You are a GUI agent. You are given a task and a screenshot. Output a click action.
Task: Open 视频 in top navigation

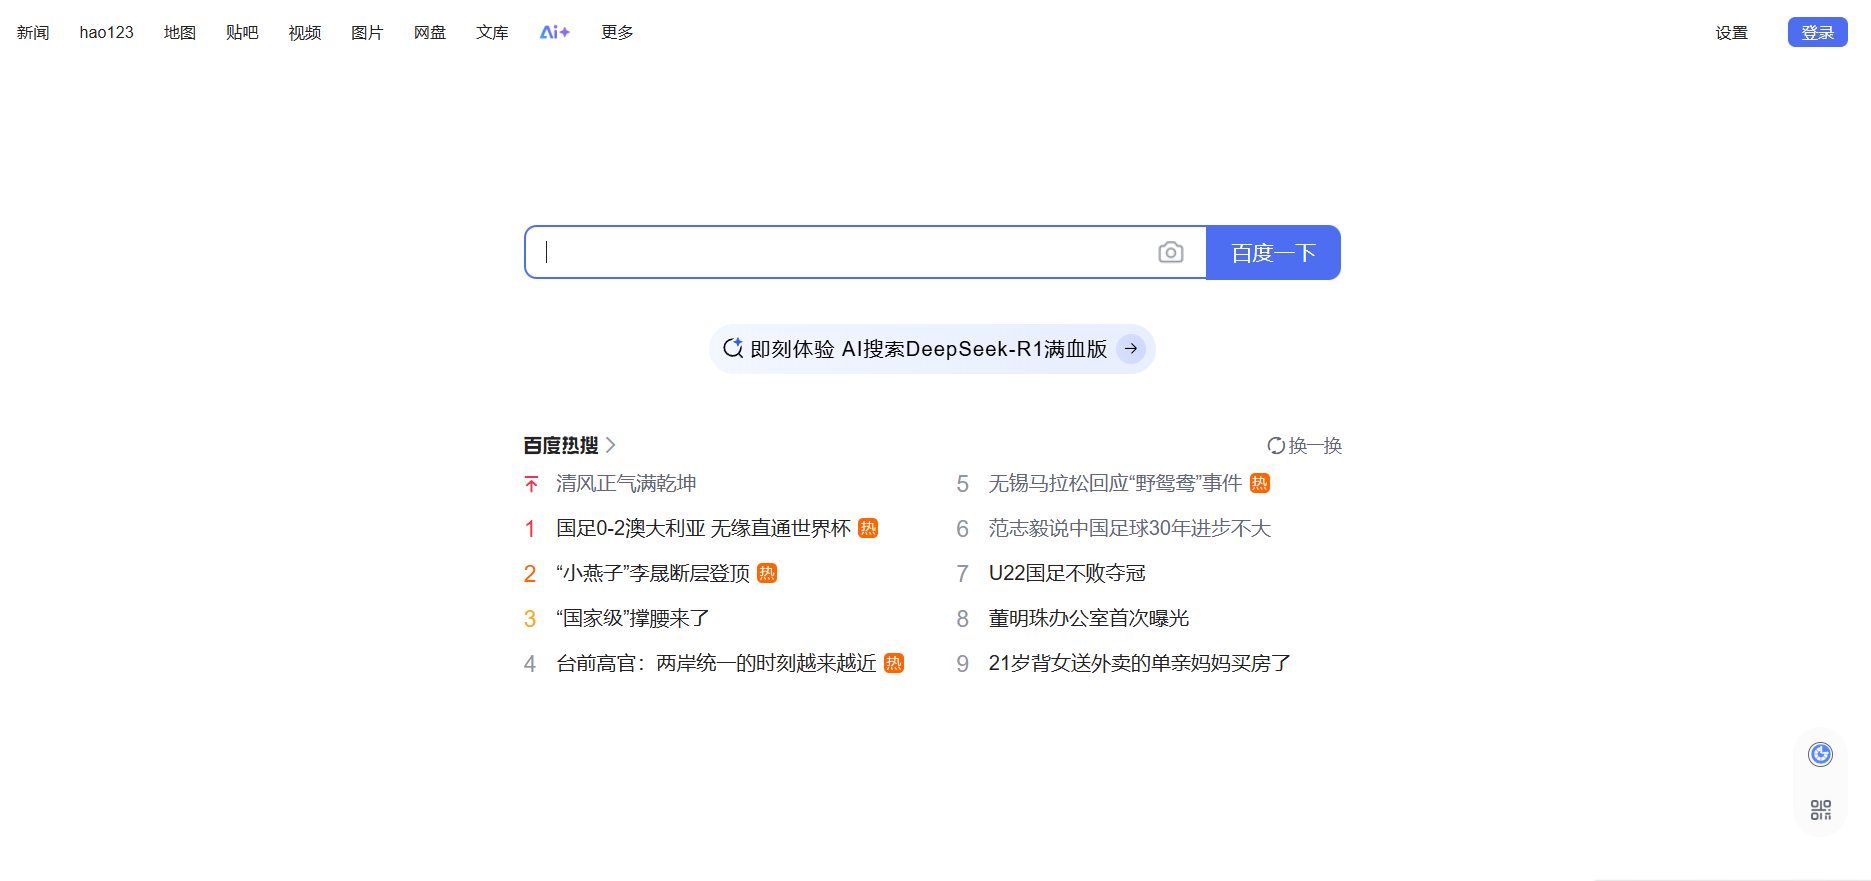coord(305,32)
